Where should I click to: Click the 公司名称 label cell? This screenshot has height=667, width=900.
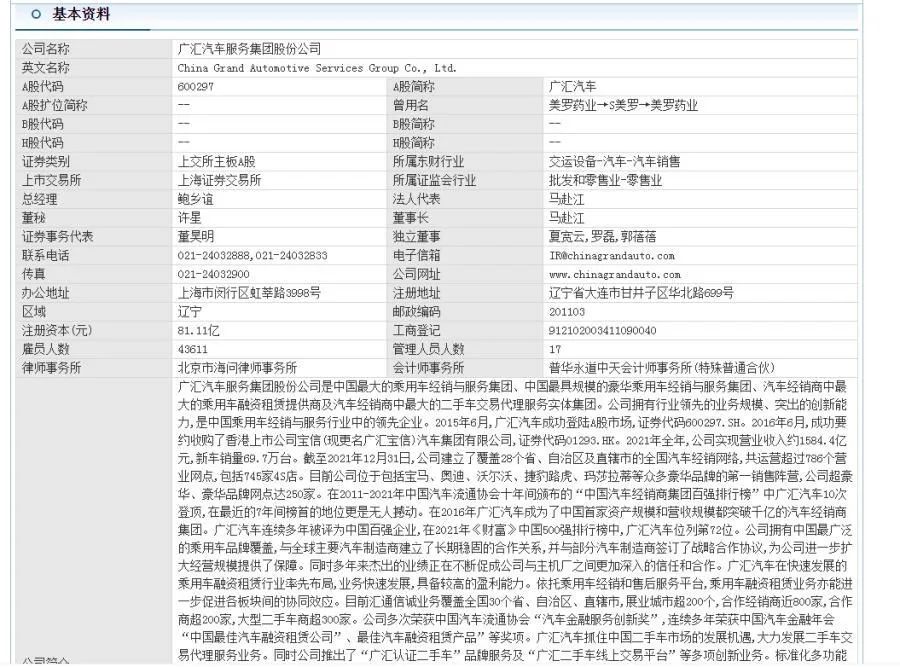tap(94, 49)
